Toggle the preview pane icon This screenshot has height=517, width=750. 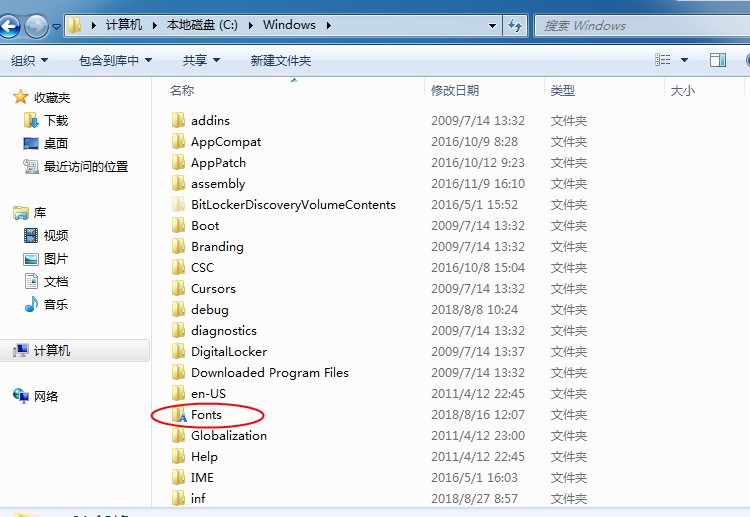tap(717, 60)
